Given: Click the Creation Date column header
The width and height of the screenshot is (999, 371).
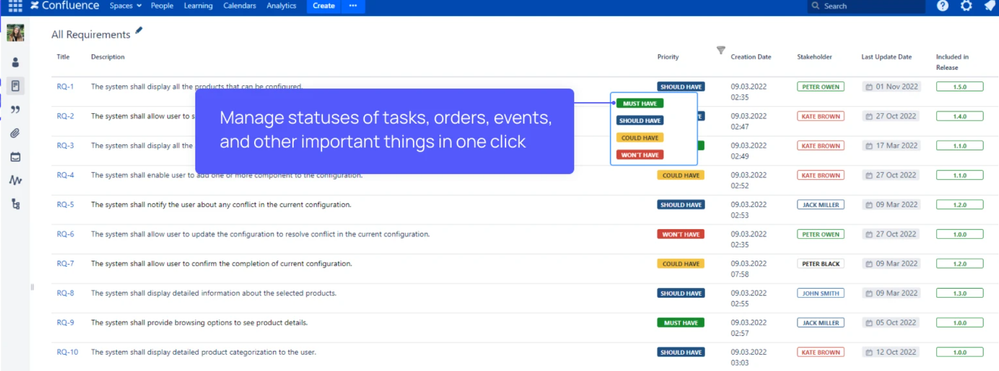Looking at the screenshot, I should pyautogui.click(x=751, y=57).
